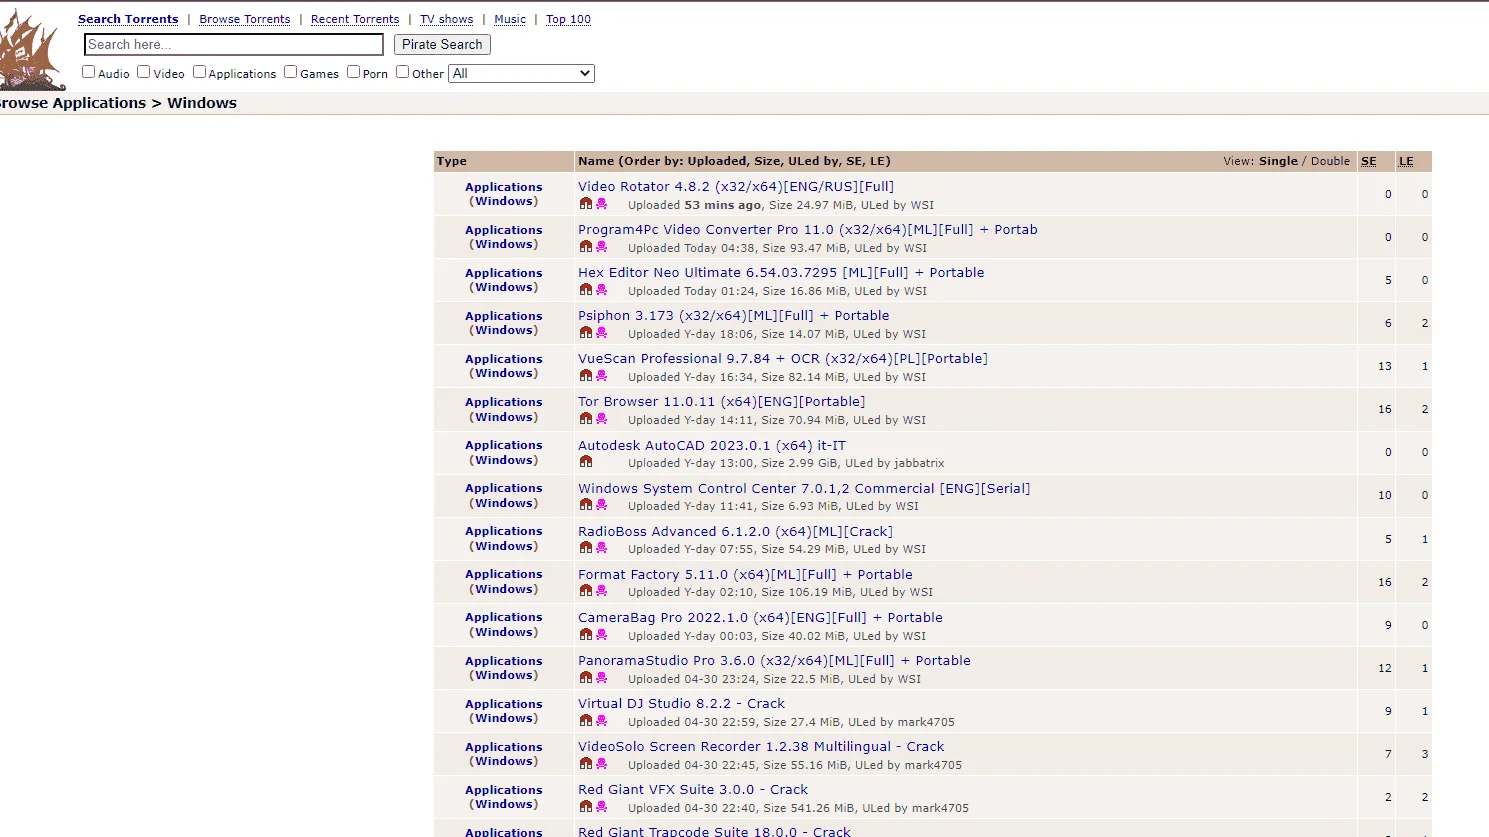Viewport: 1489px width, 837px height.
Task: Click the magnet icon for RadioBoss Advanced
Action: [586, 548]
